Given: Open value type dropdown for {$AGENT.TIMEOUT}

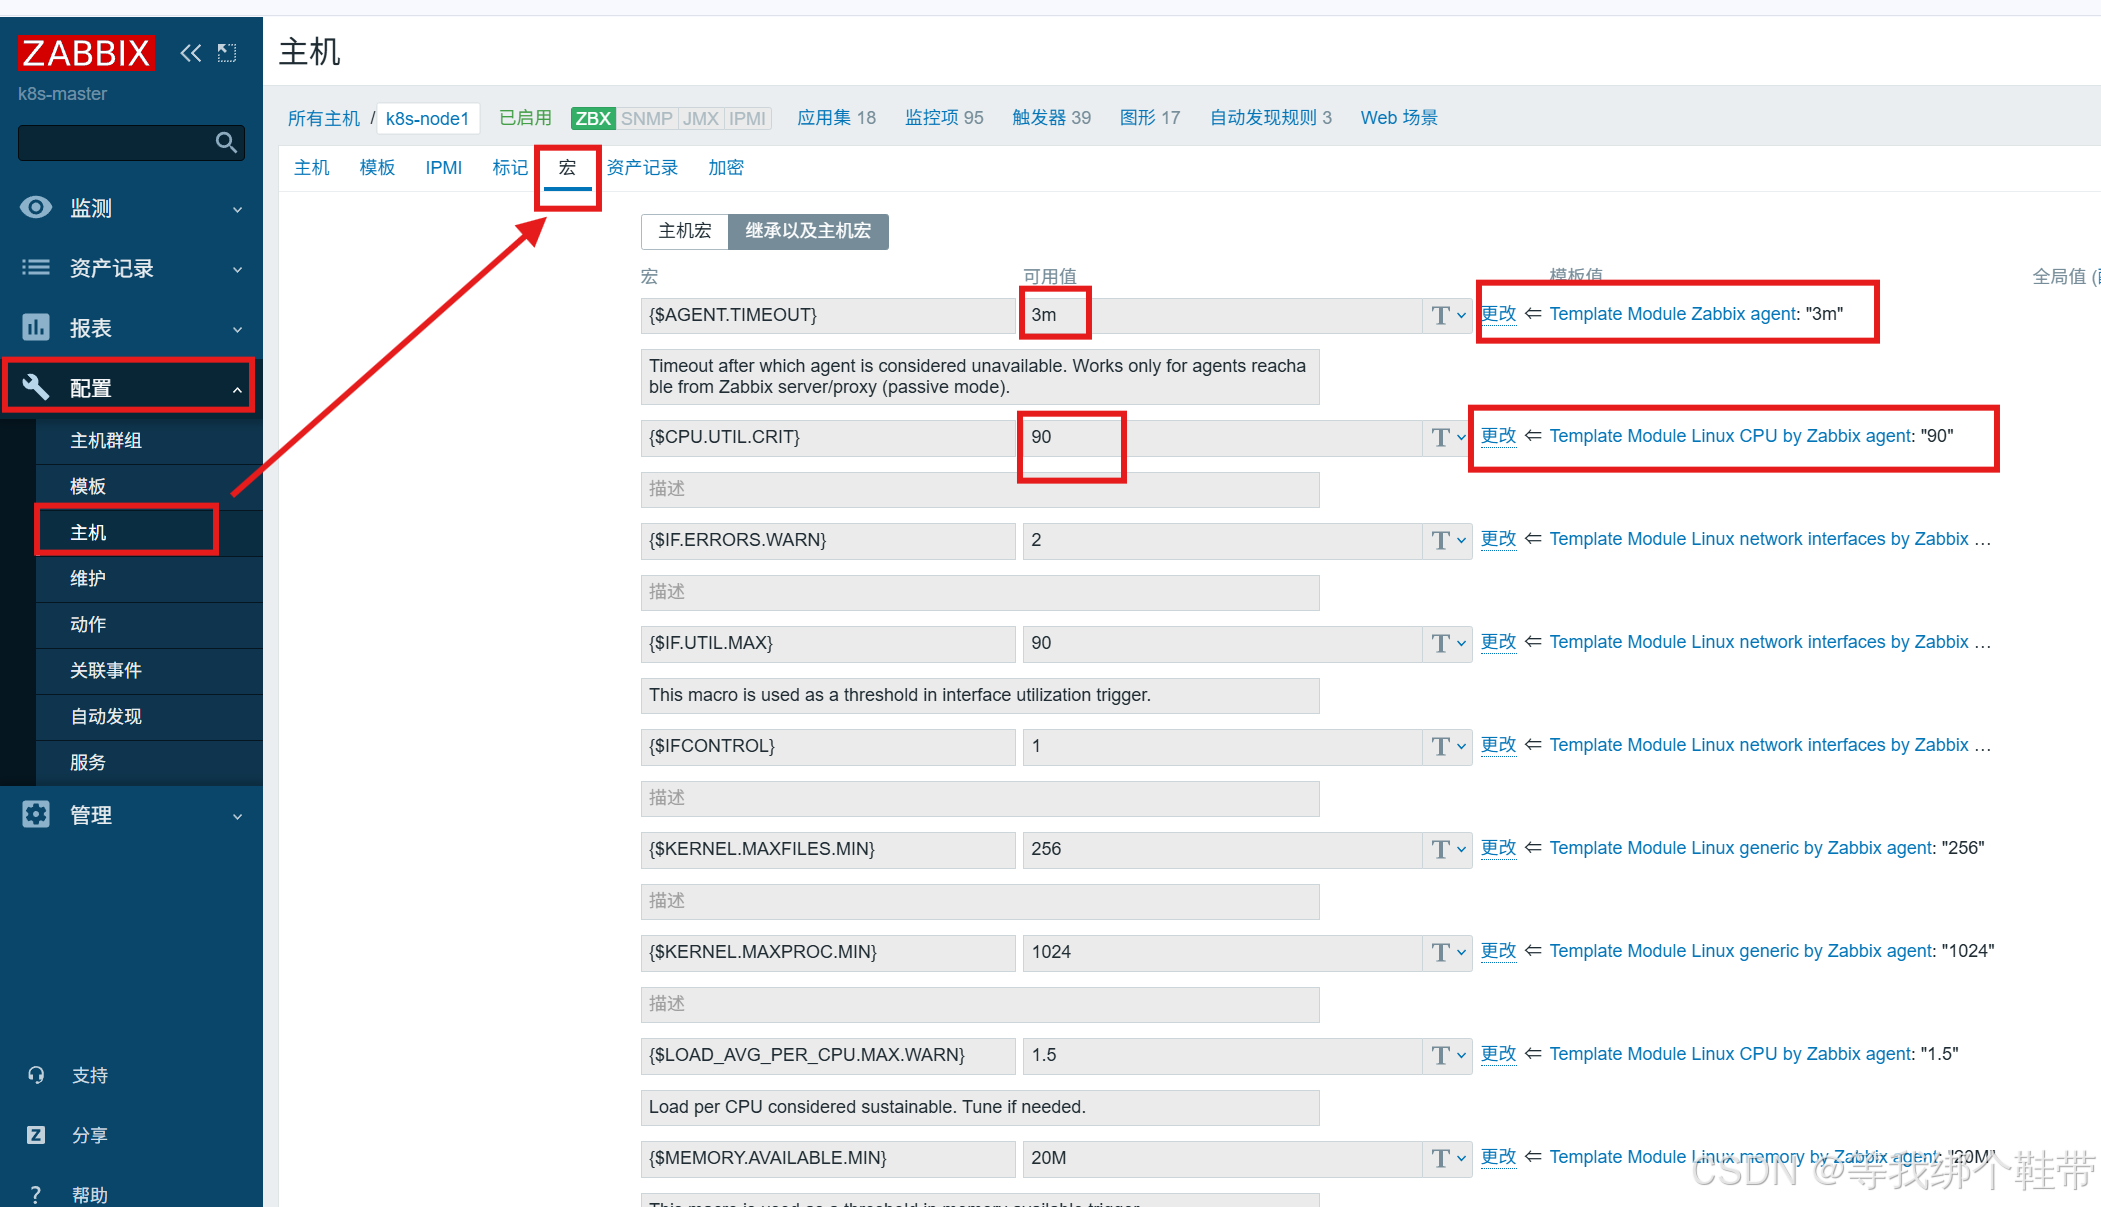Looking at the screenshot, I should (x=1447, y=315).
